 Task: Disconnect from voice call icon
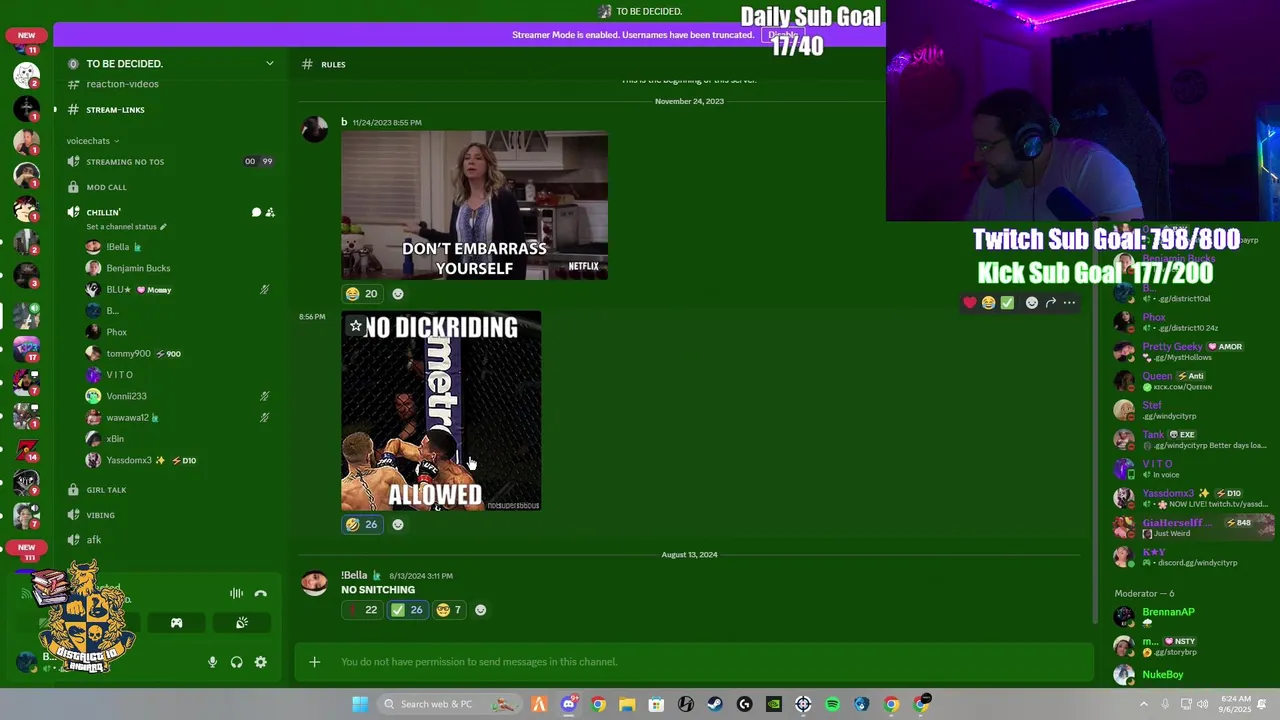pos(260,594)
